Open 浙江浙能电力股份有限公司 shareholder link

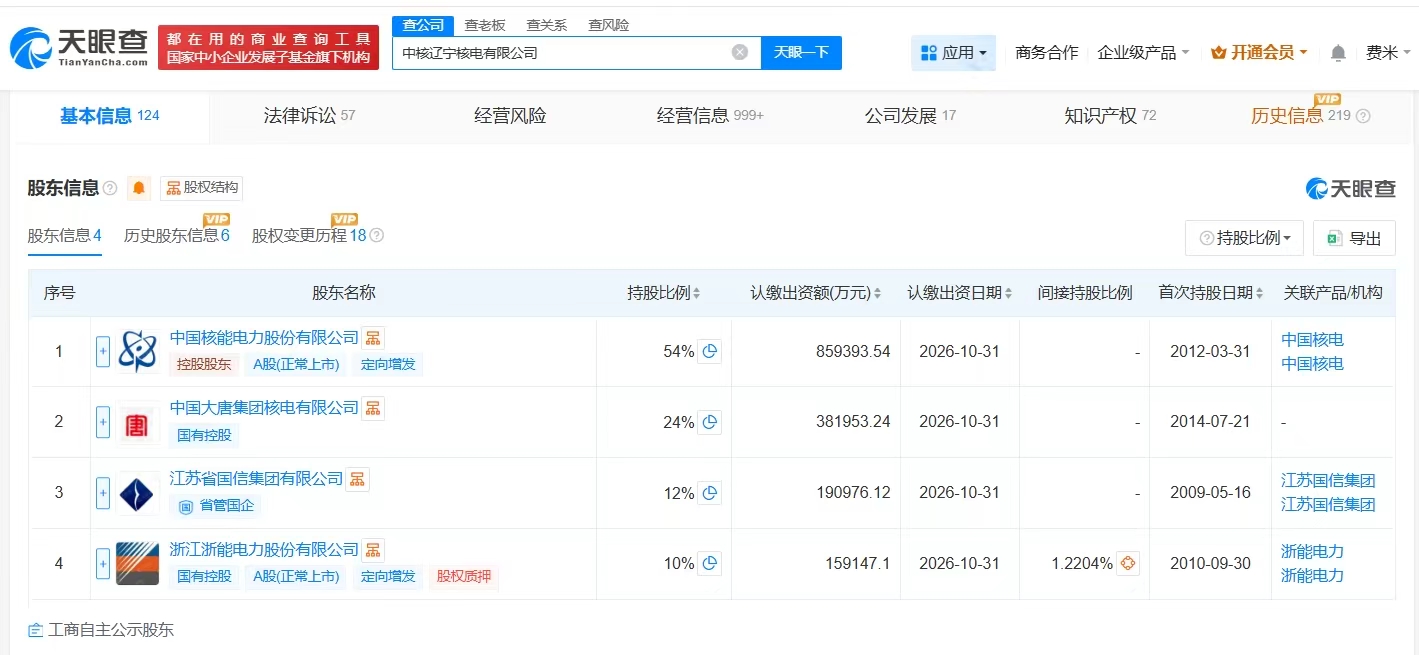(x=264, y=550)
